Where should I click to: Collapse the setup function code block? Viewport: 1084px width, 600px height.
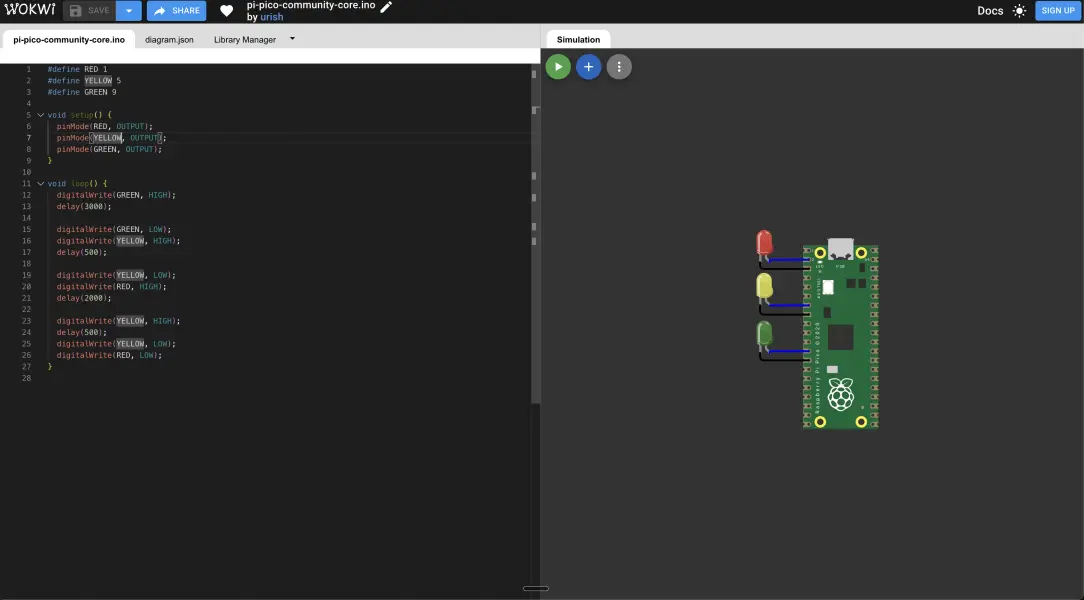40,114
